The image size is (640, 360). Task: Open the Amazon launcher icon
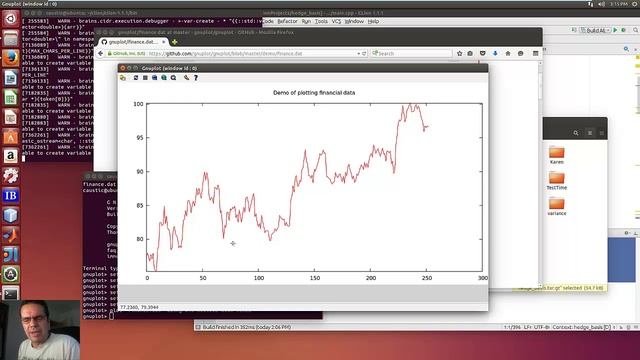click(11, 156)
